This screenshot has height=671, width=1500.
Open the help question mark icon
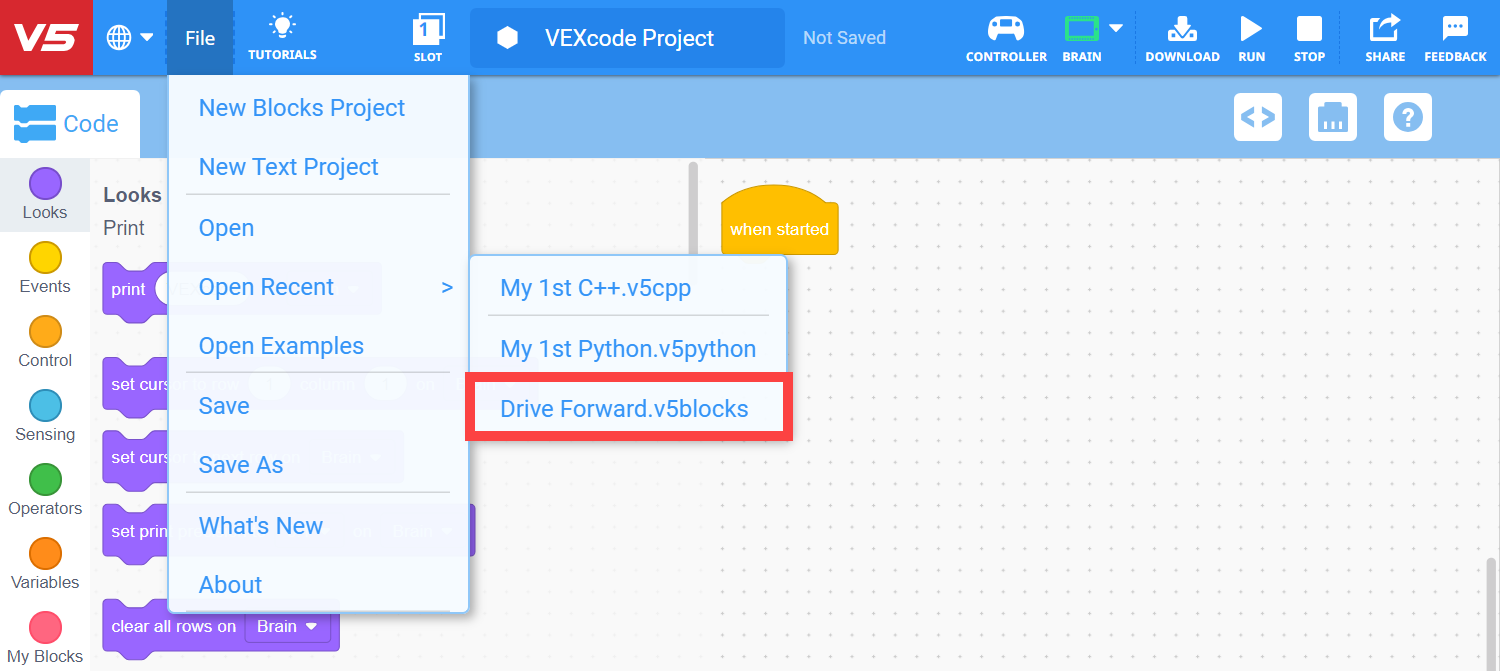tap(1407, 117)
